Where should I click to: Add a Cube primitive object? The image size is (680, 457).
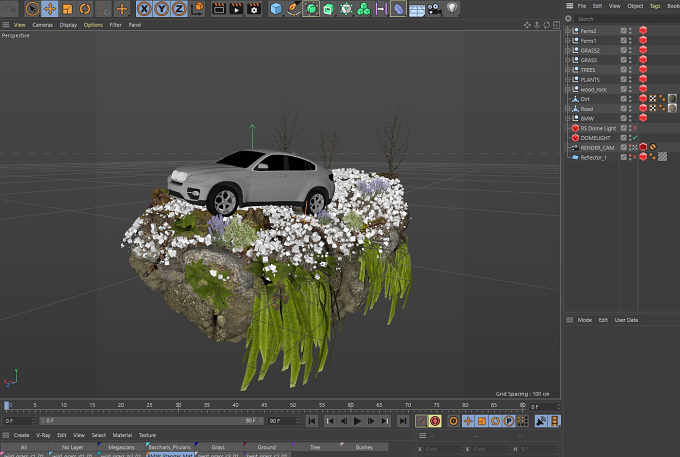pyautogui.click(x=276, y=9)
